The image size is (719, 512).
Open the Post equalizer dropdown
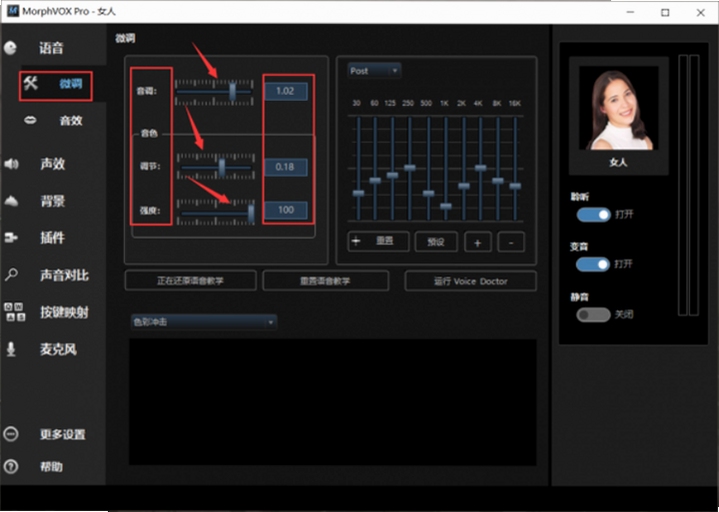374,71
